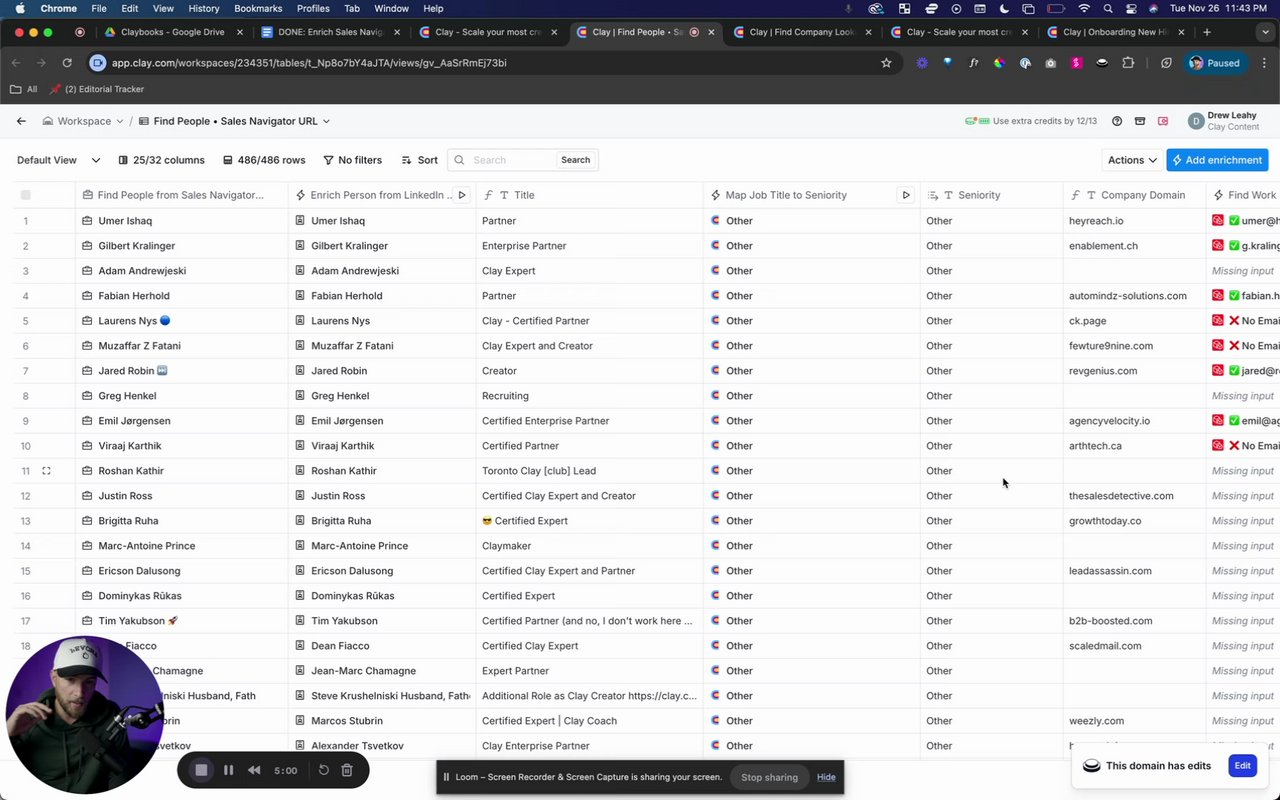Image resolution: width=1280 pixels, height=800 pixels.
Task: Switch to the Clay | Onboarding New Hires tab
Action: 1115,32
